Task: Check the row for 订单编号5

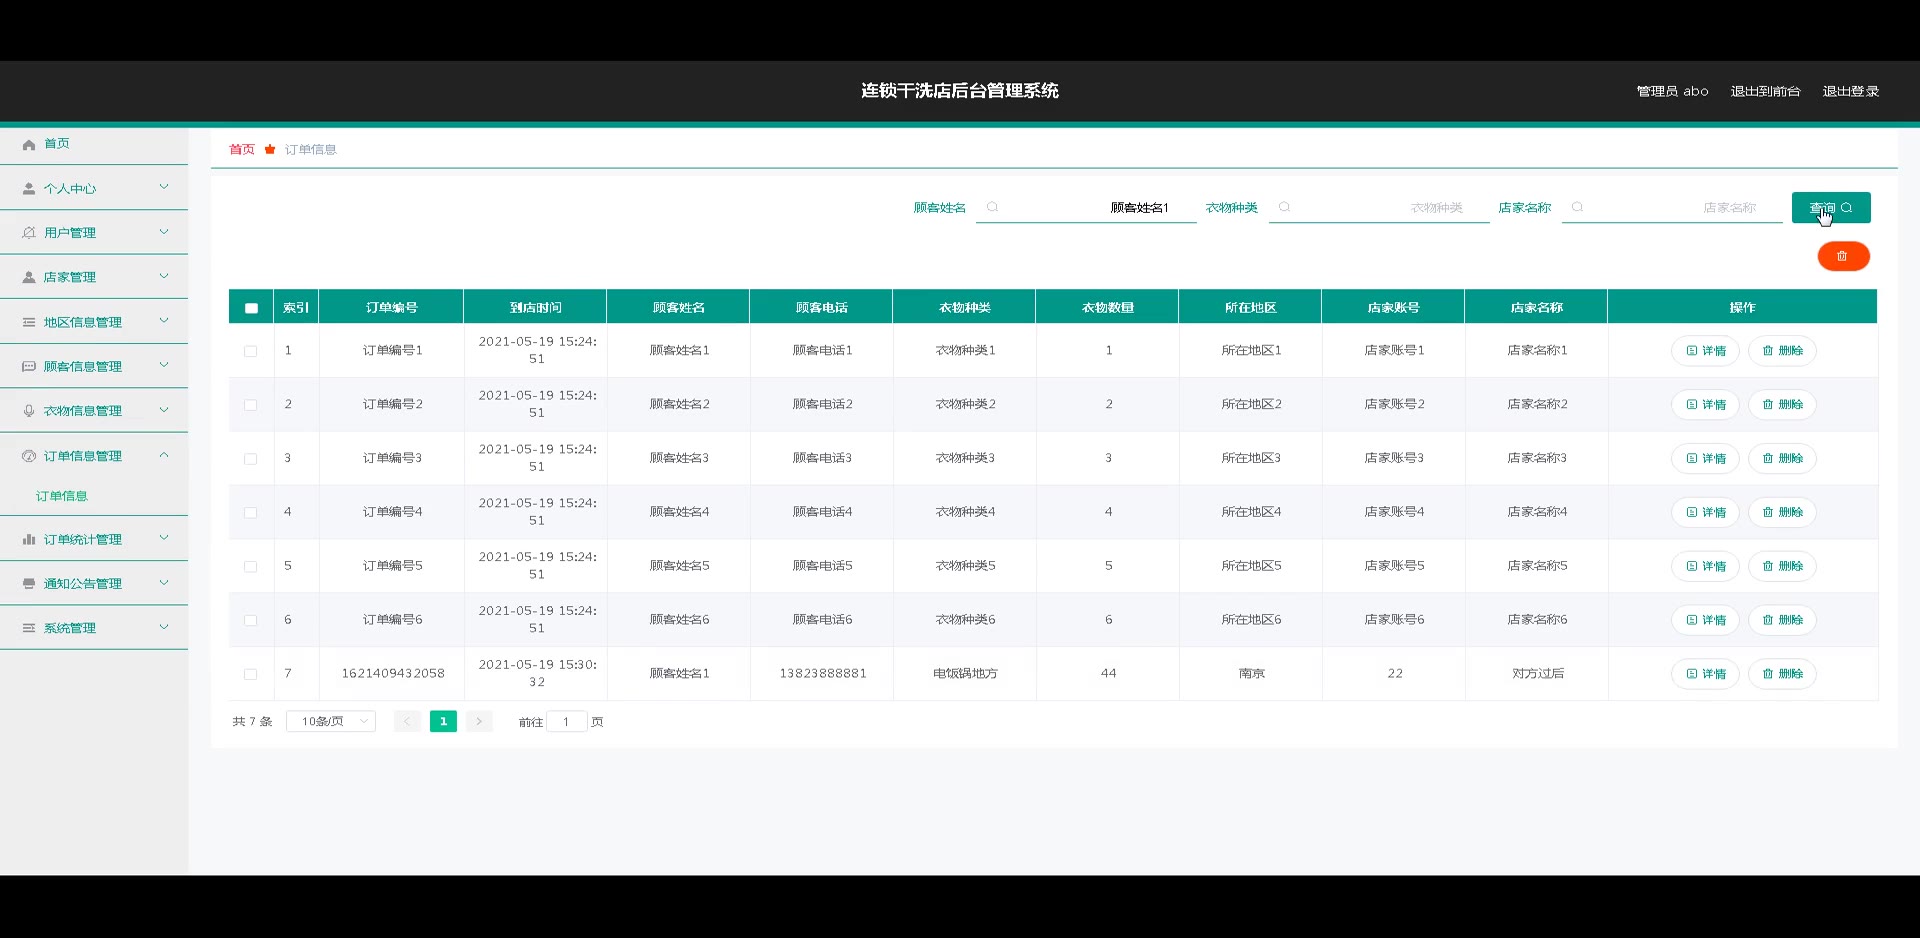Action: click(251, 567)
